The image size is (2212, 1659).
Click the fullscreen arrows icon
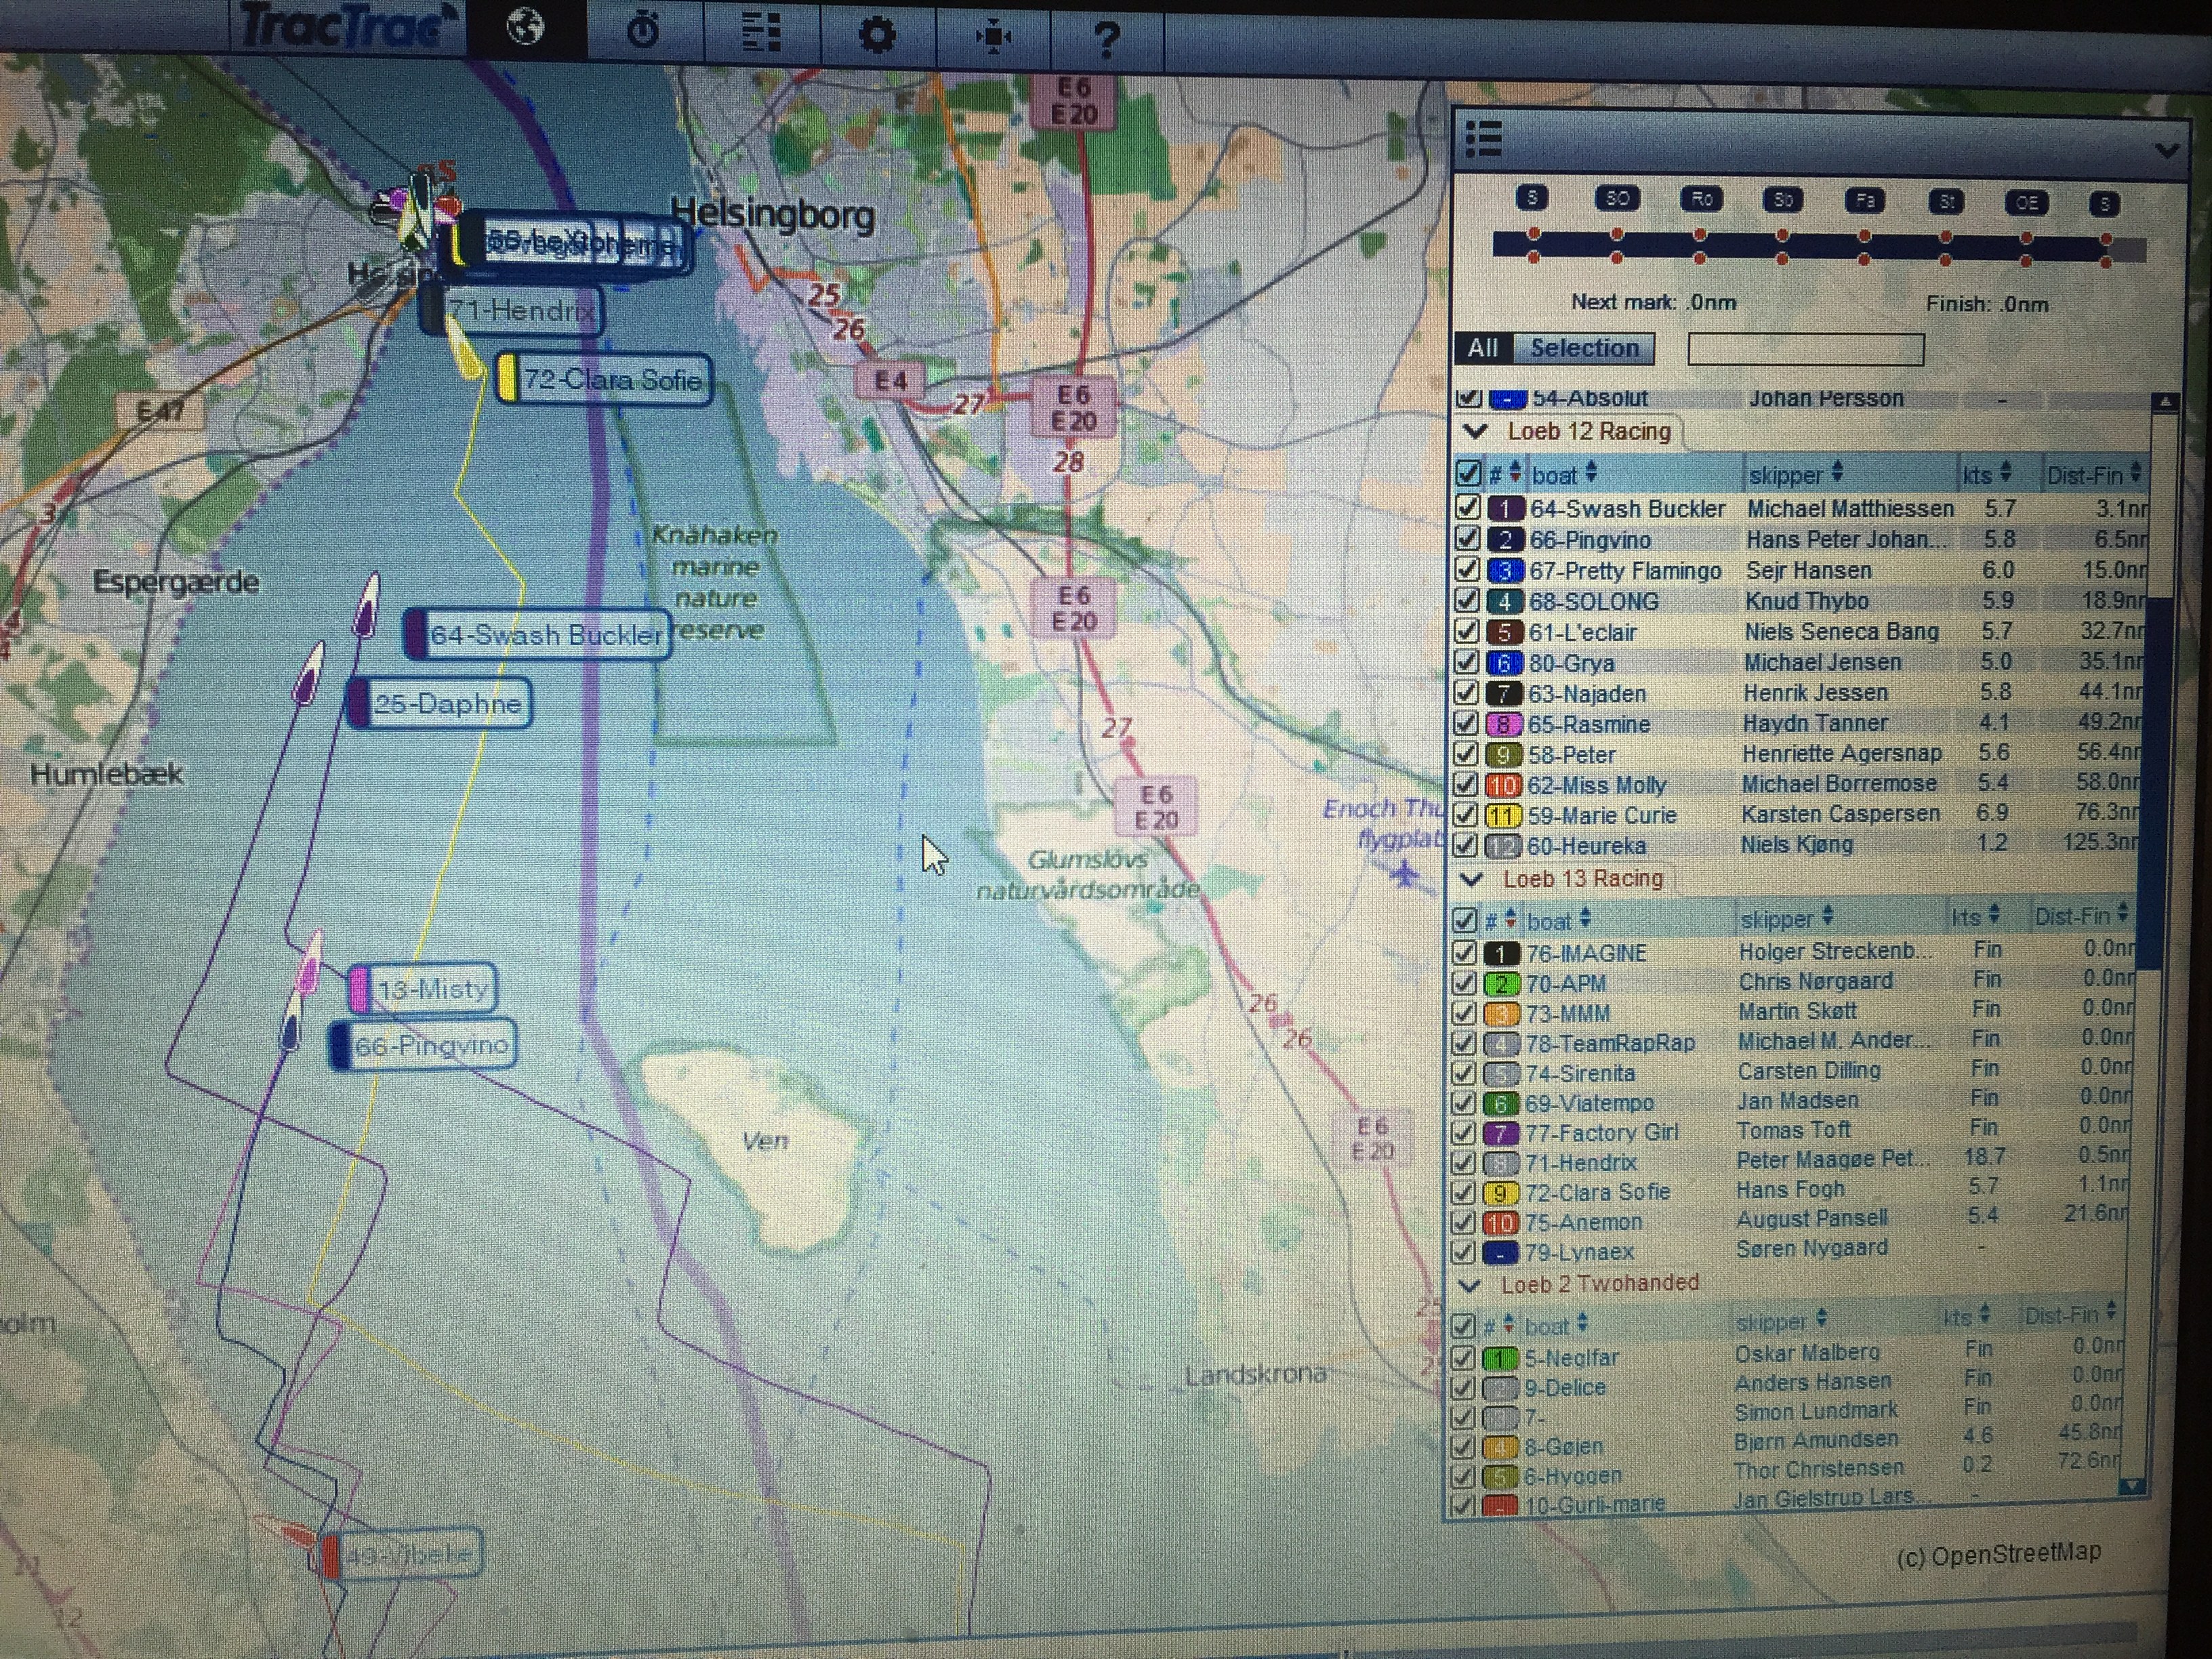(993, 38)
